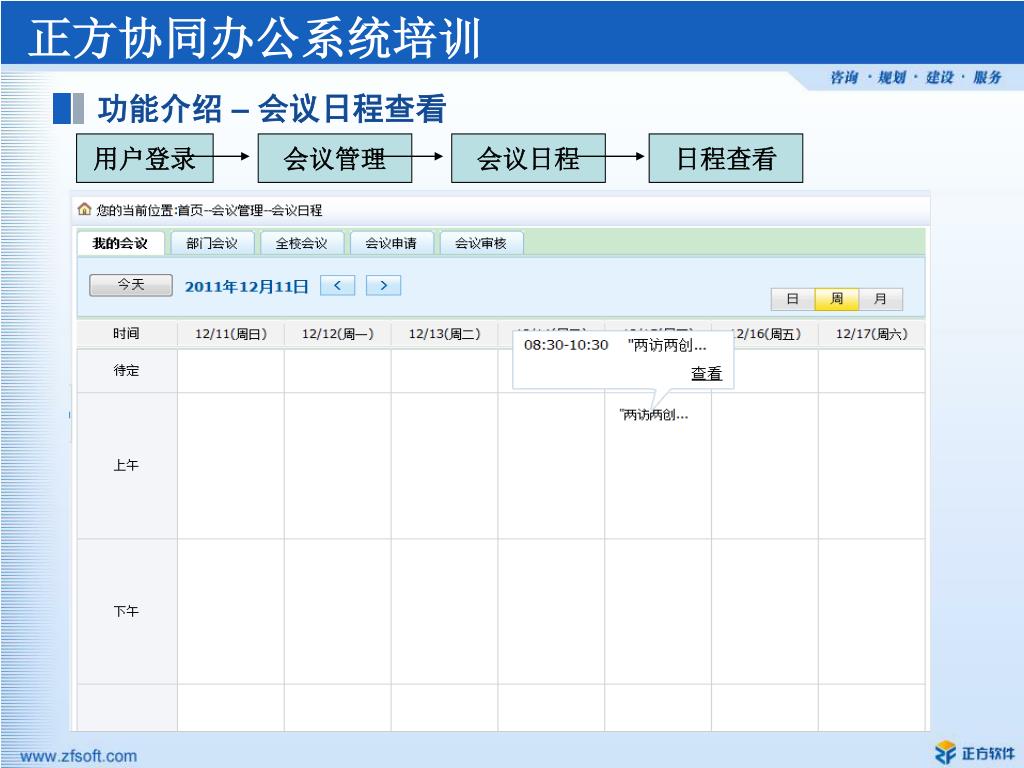Viewport: 1024px width, 768px height.
Task: Click the 今天 button
Action: click(131, 285)
